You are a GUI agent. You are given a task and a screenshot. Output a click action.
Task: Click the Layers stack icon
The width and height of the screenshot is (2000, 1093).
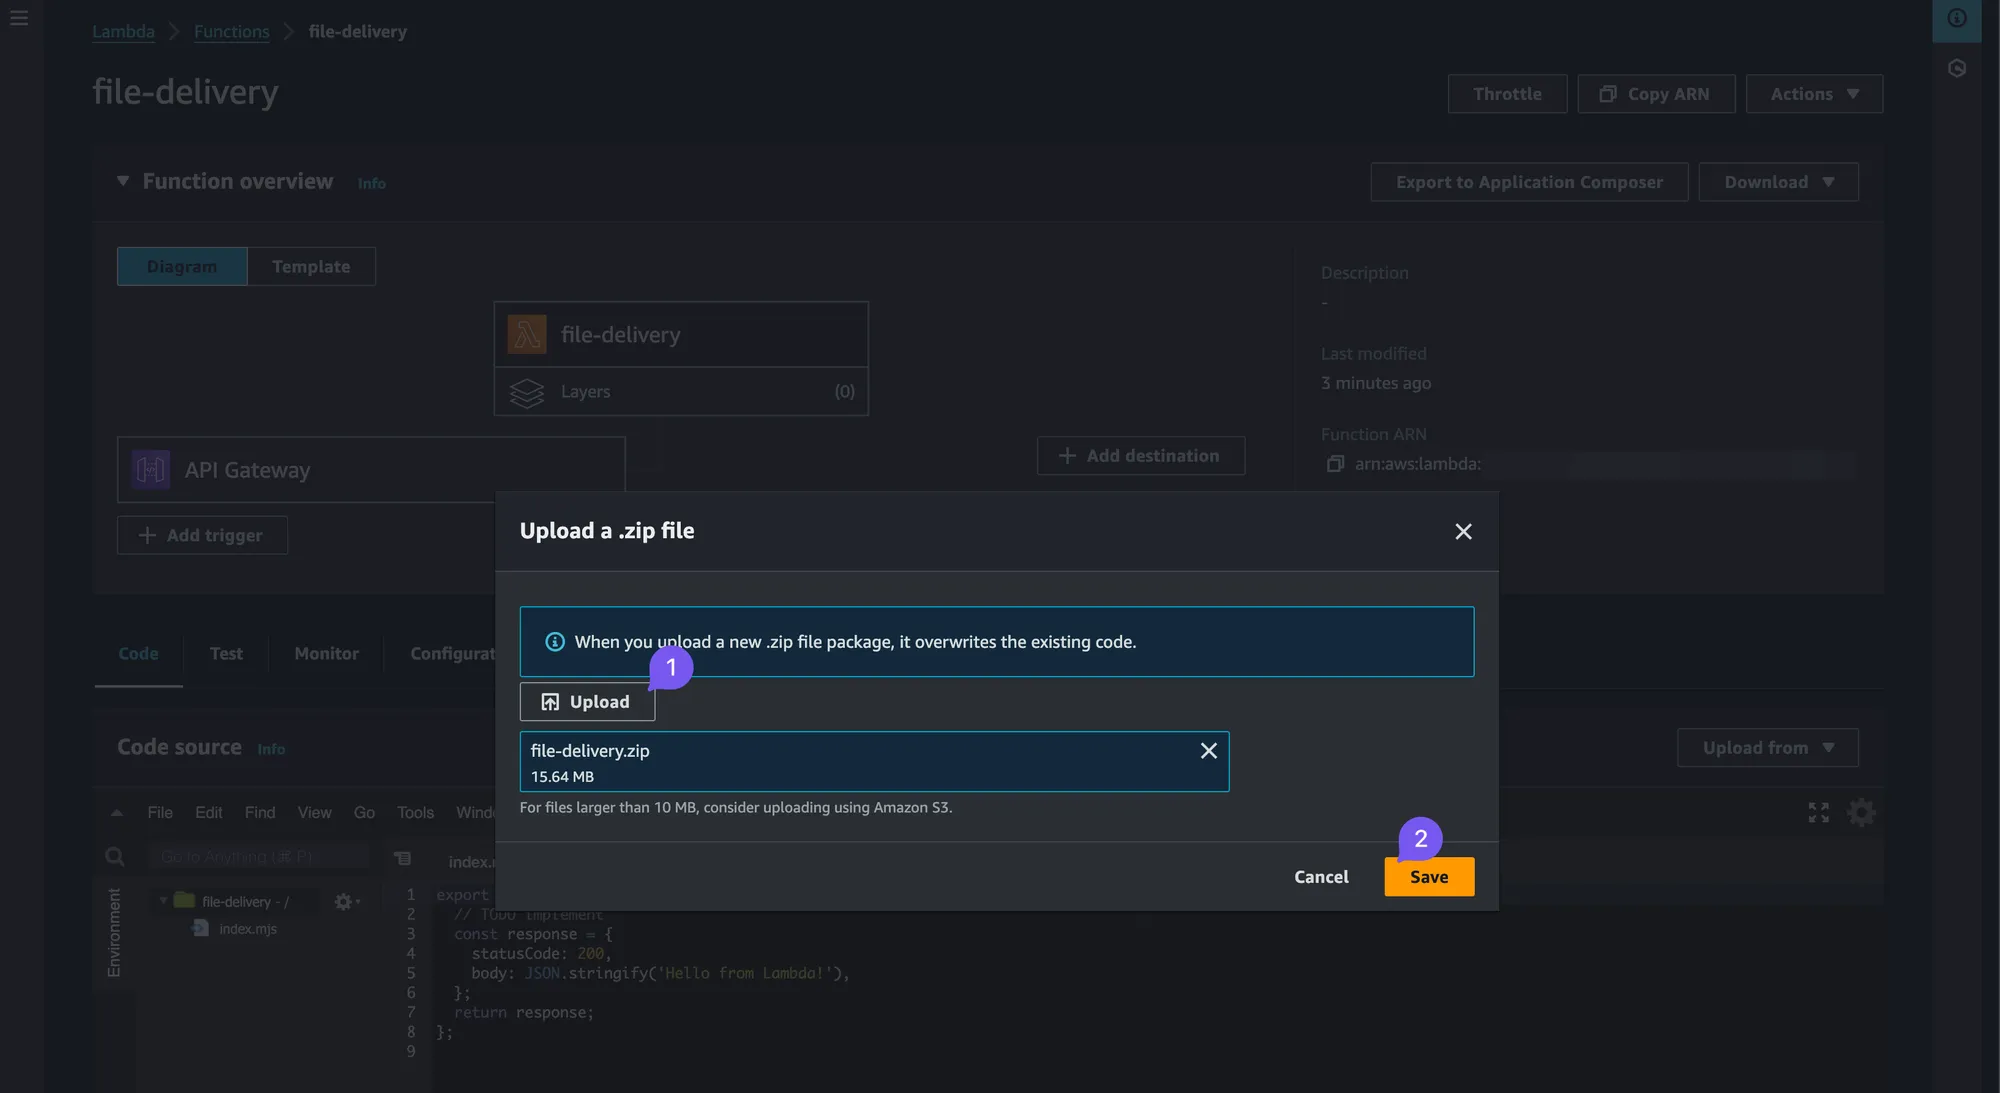tap(527, 392)
